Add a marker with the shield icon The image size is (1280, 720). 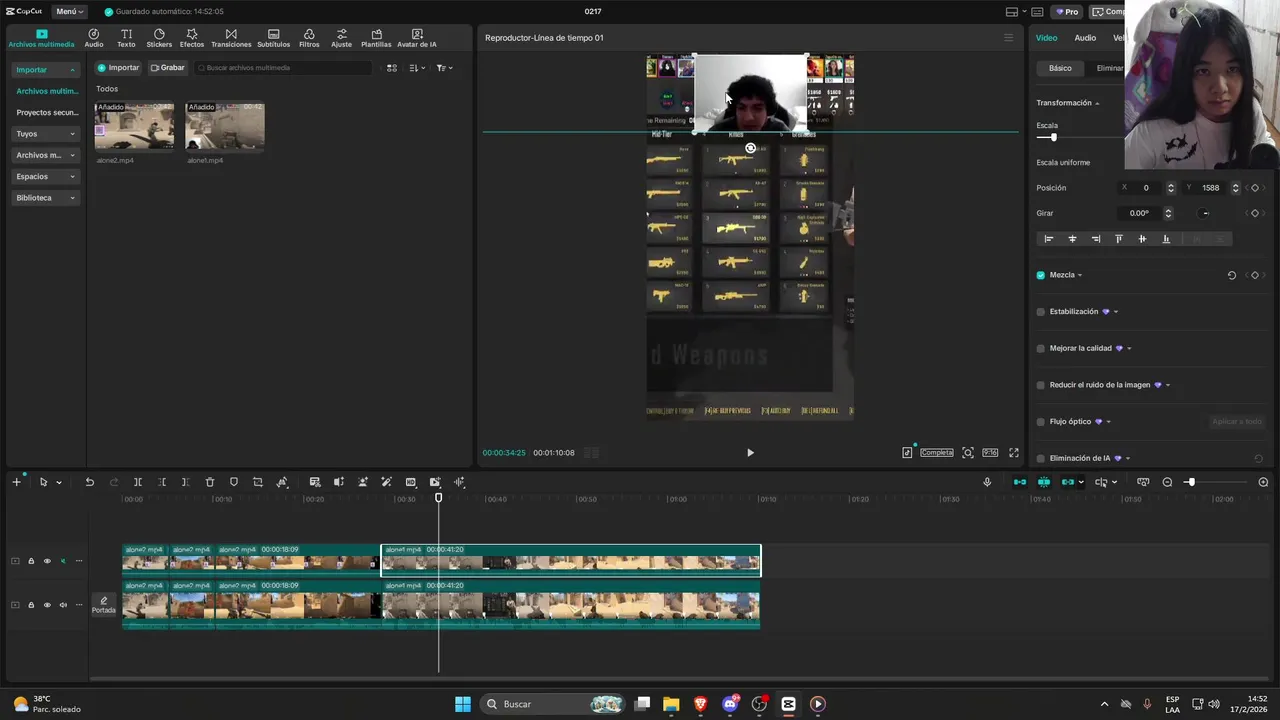pyautogui.click(x=234, y=482)
